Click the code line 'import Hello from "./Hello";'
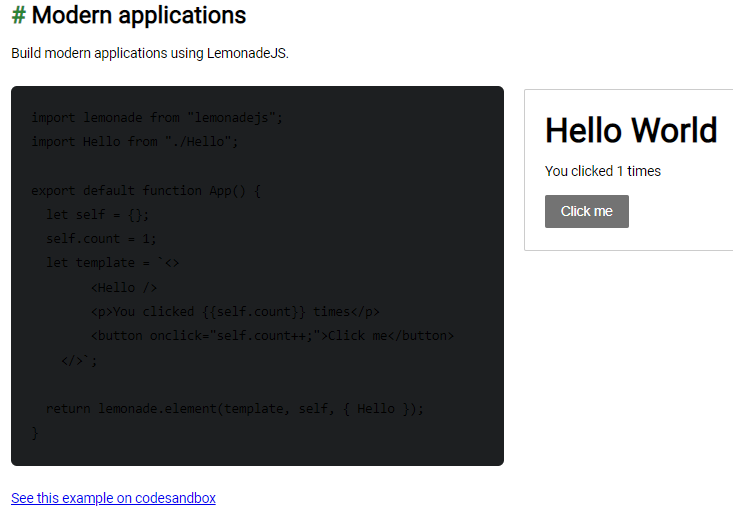Viewport: 733px width, 525px height. 135,142
